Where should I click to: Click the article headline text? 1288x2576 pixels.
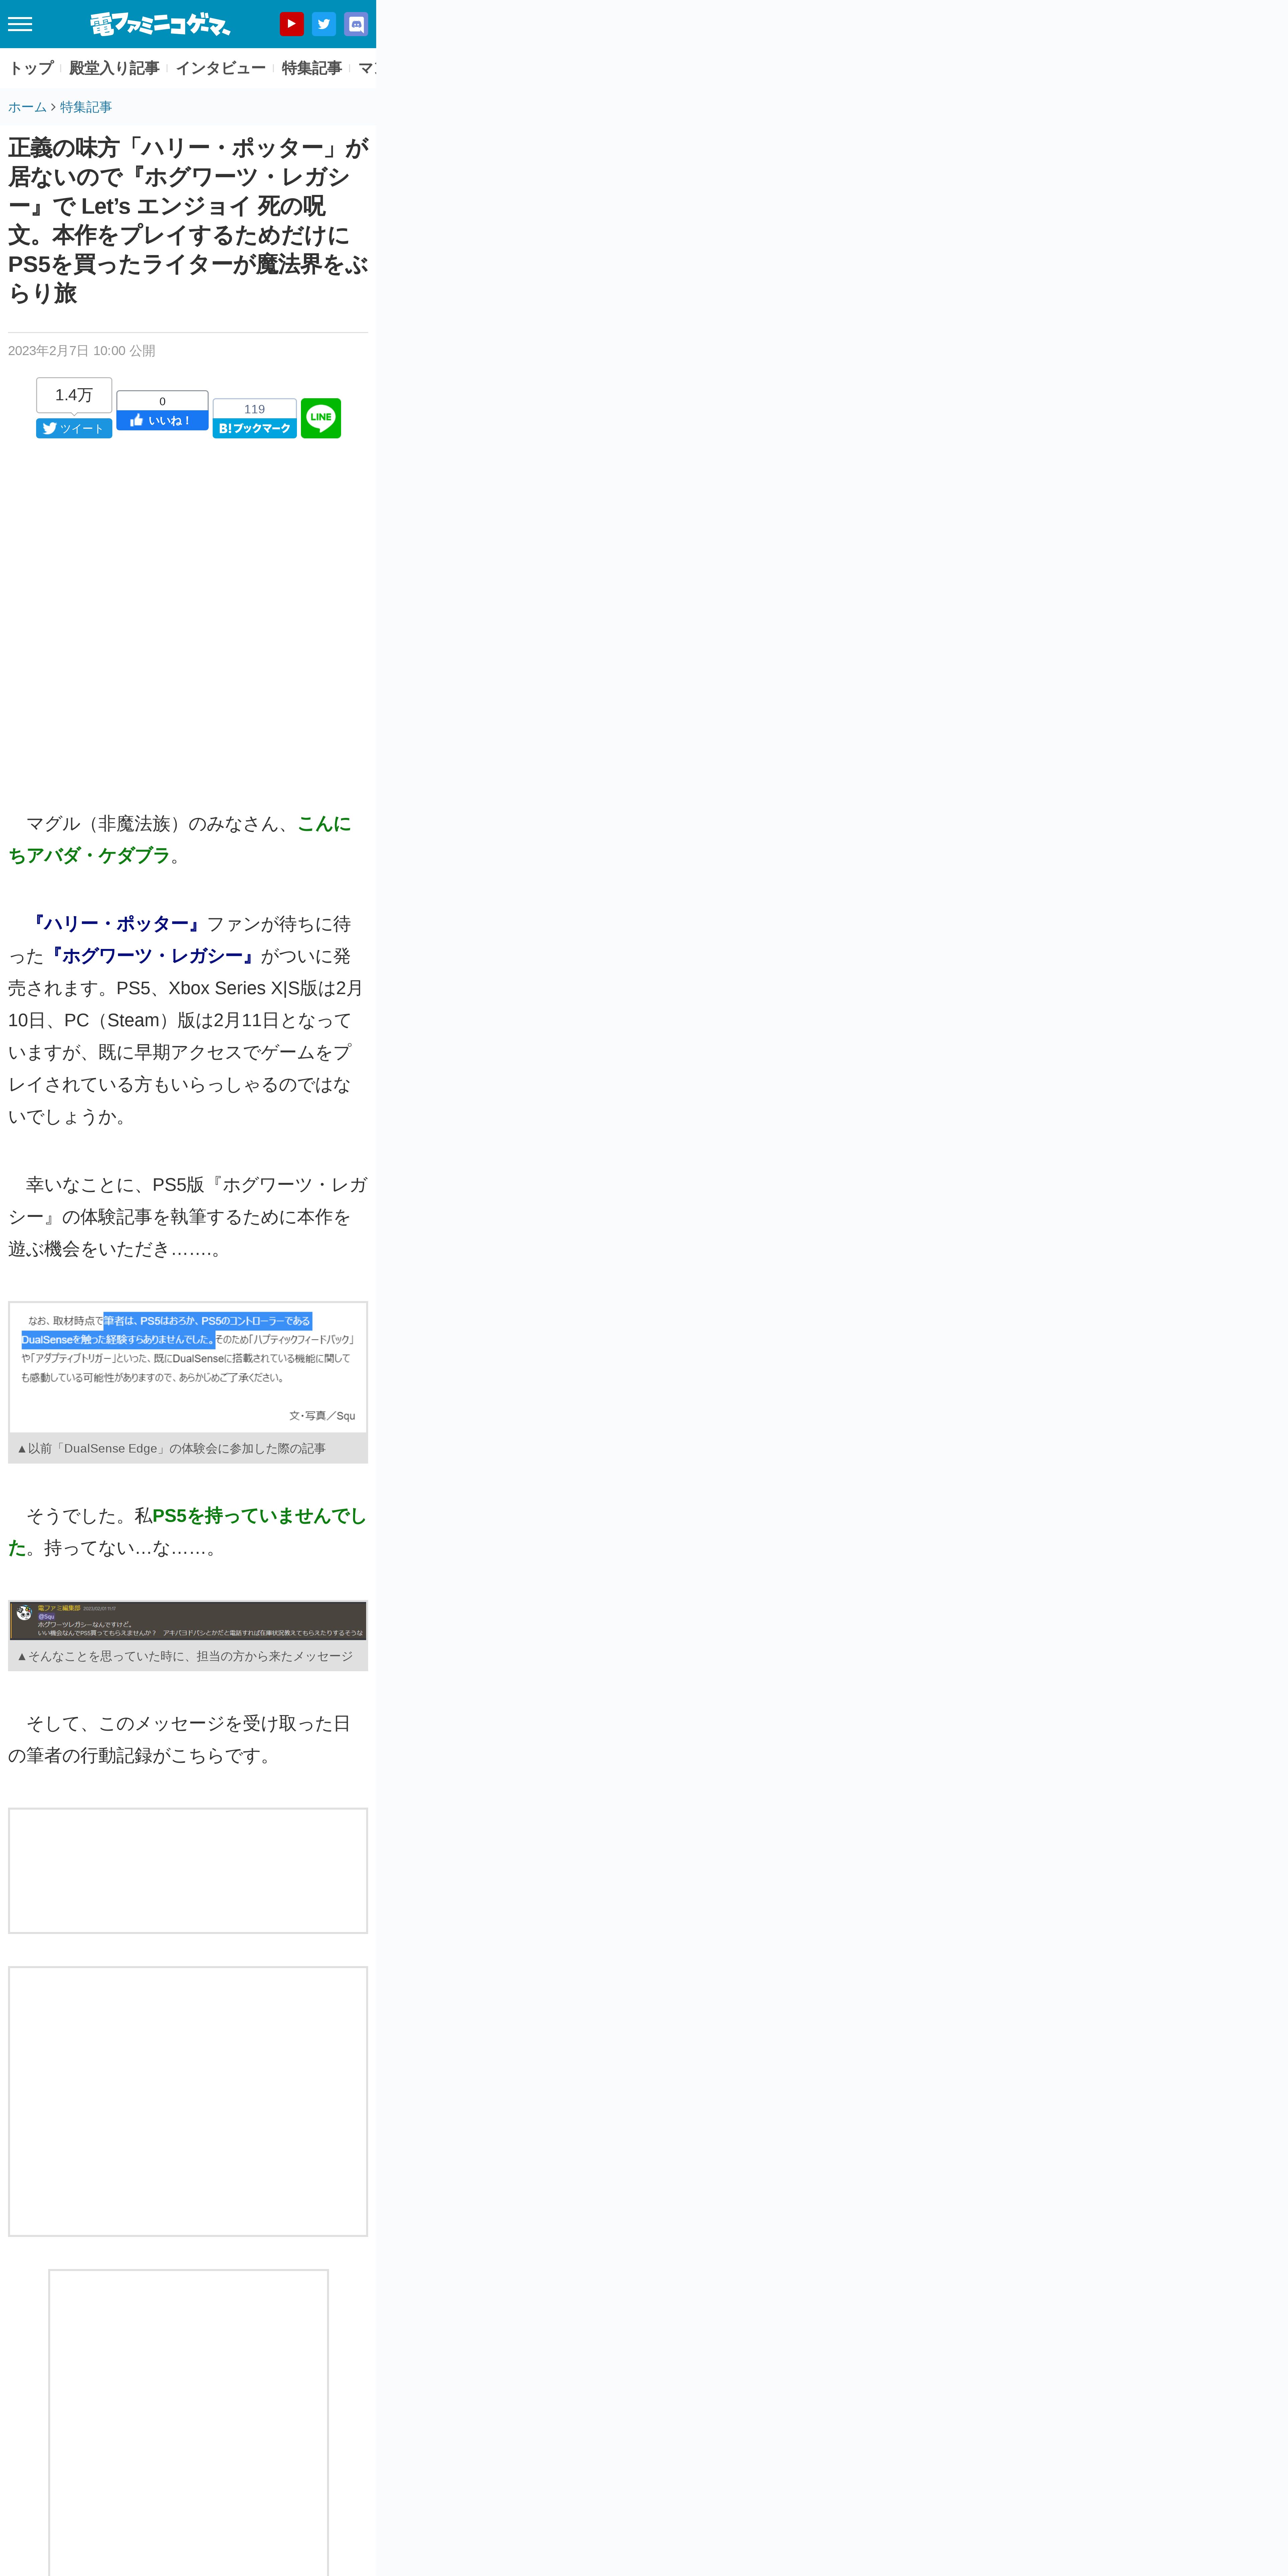pos(188,220)
